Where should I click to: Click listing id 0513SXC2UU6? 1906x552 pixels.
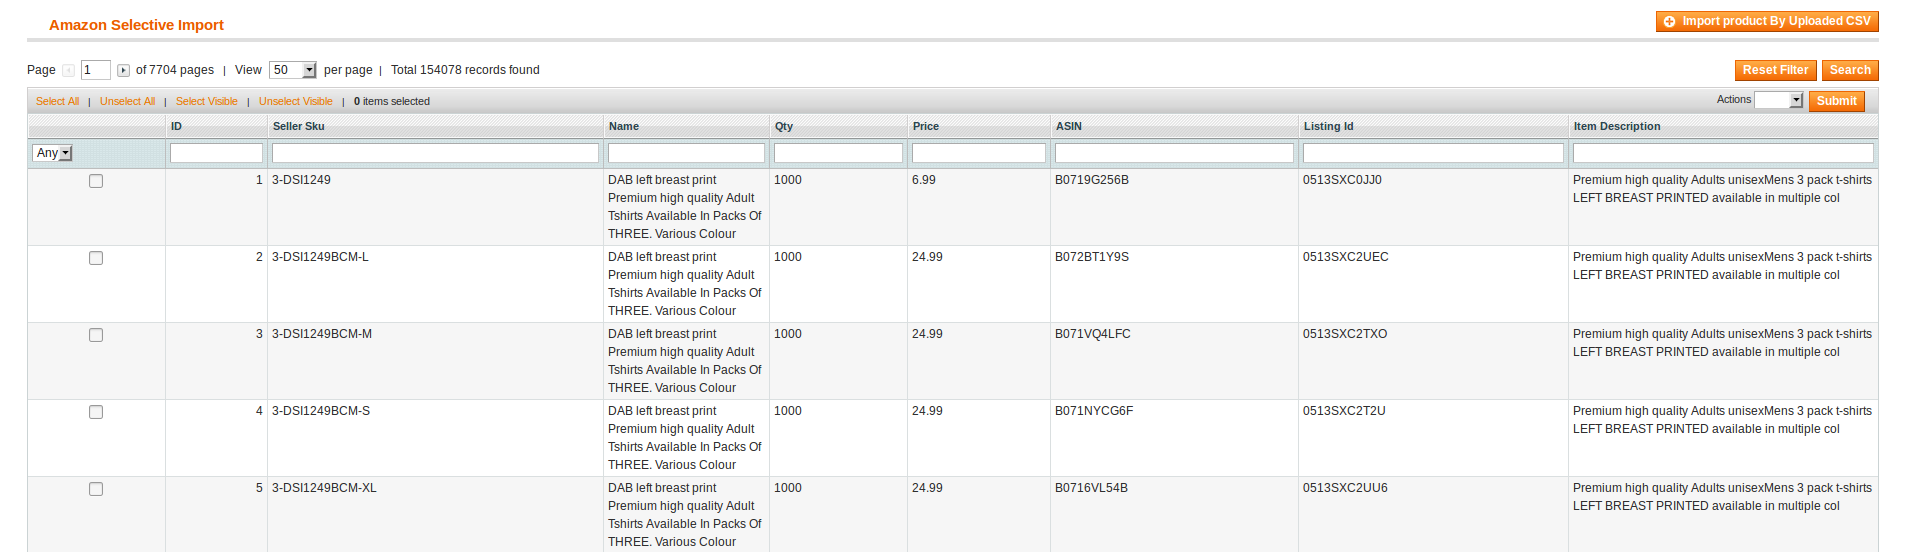click(x=1345, y=488)
